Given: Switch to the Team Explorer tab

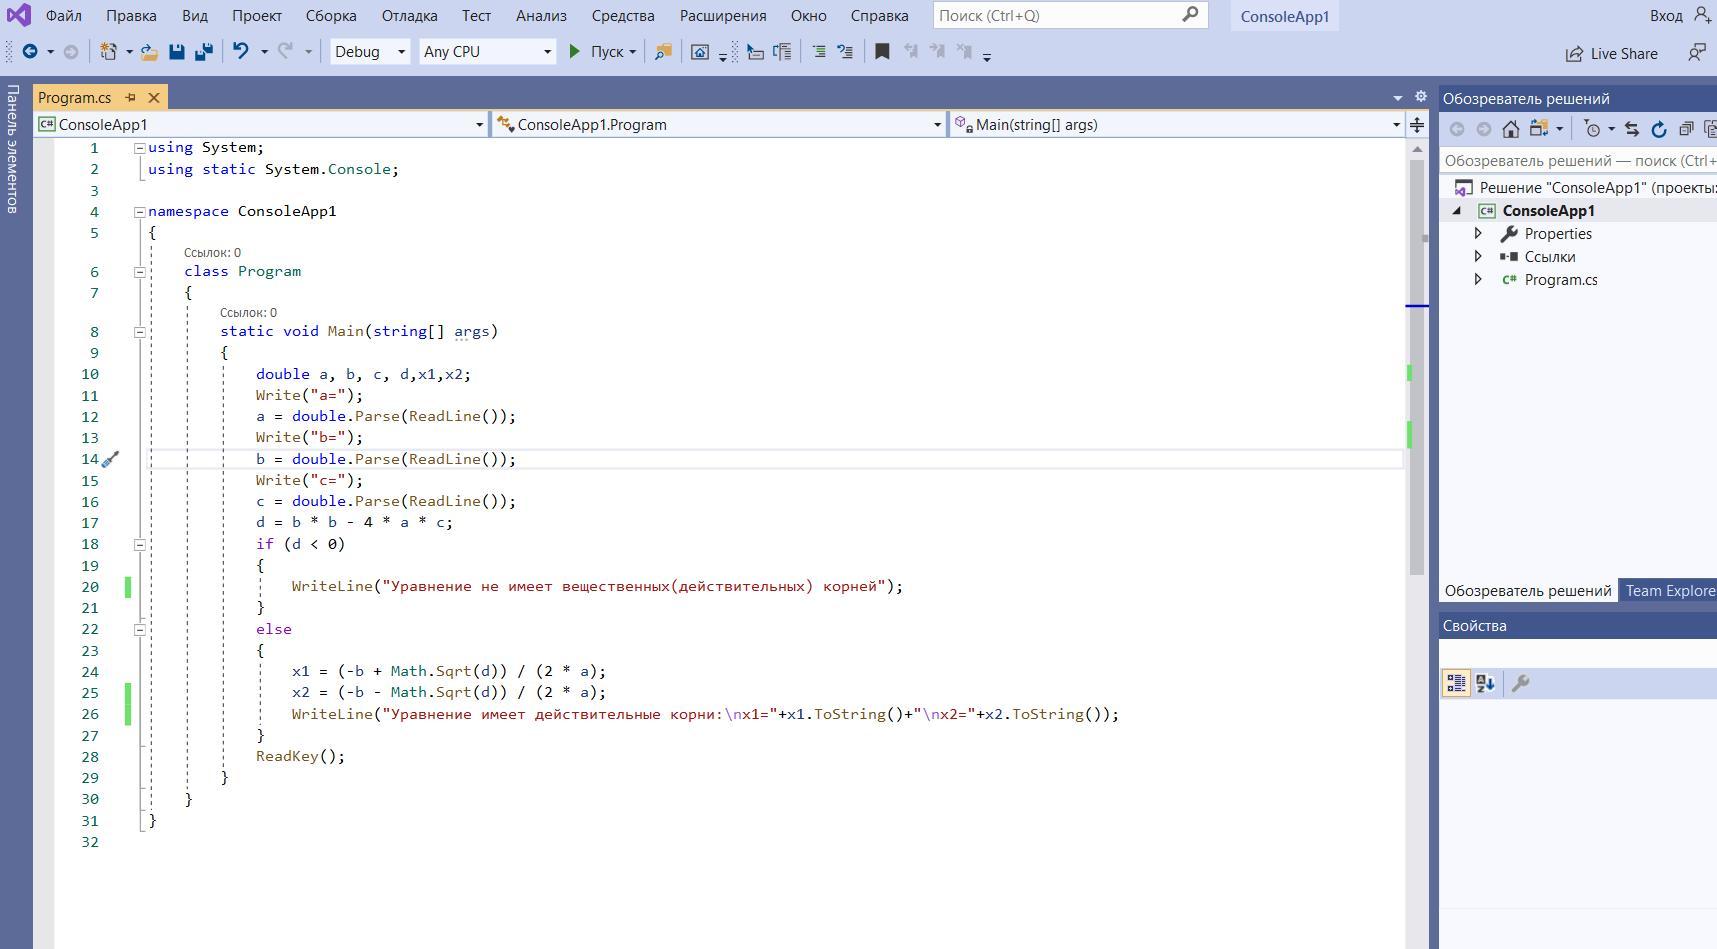Looking at the screenshot, I should point(1668,590).
